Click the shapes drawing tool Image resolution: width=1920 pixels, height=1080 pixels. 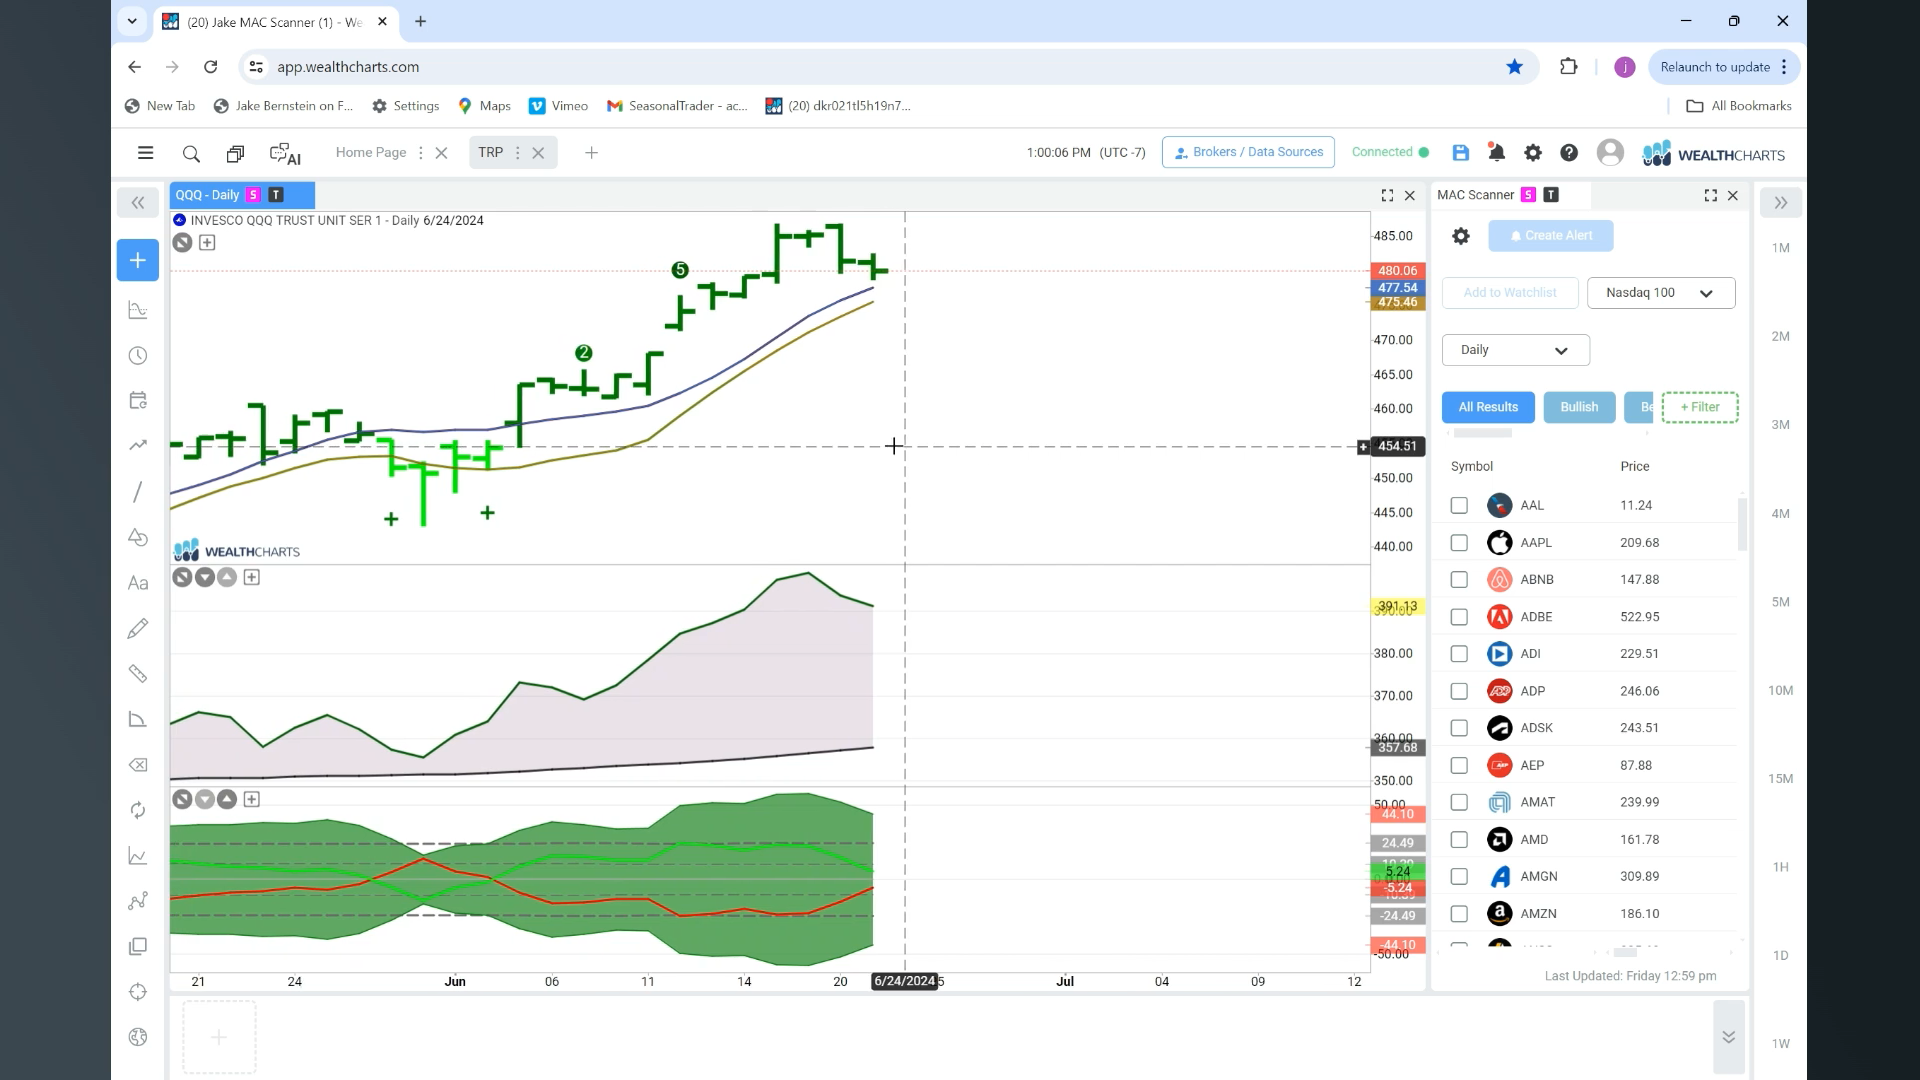click(x=138, y=537)
